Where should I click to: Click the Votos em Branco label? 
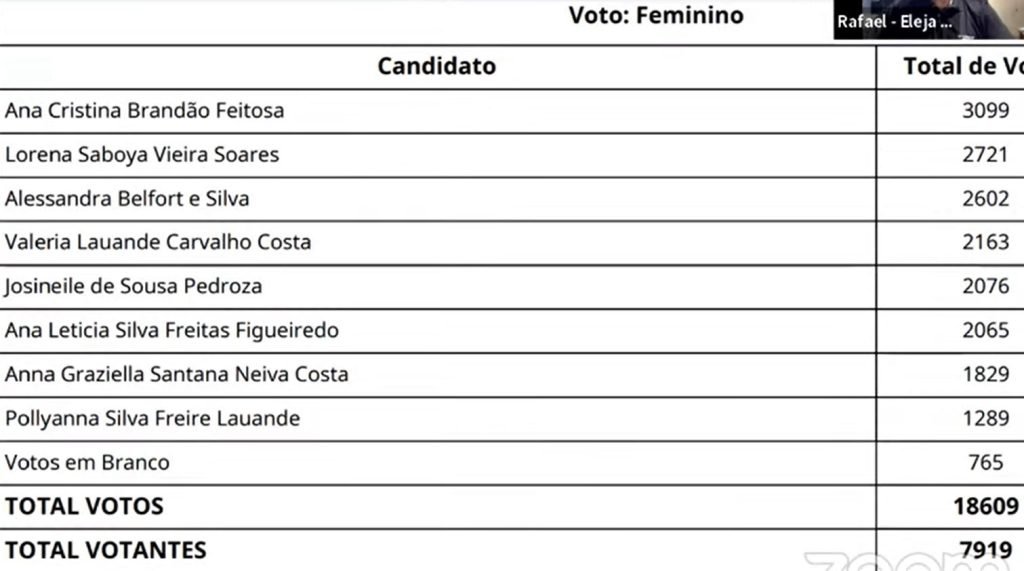point(87,462)
